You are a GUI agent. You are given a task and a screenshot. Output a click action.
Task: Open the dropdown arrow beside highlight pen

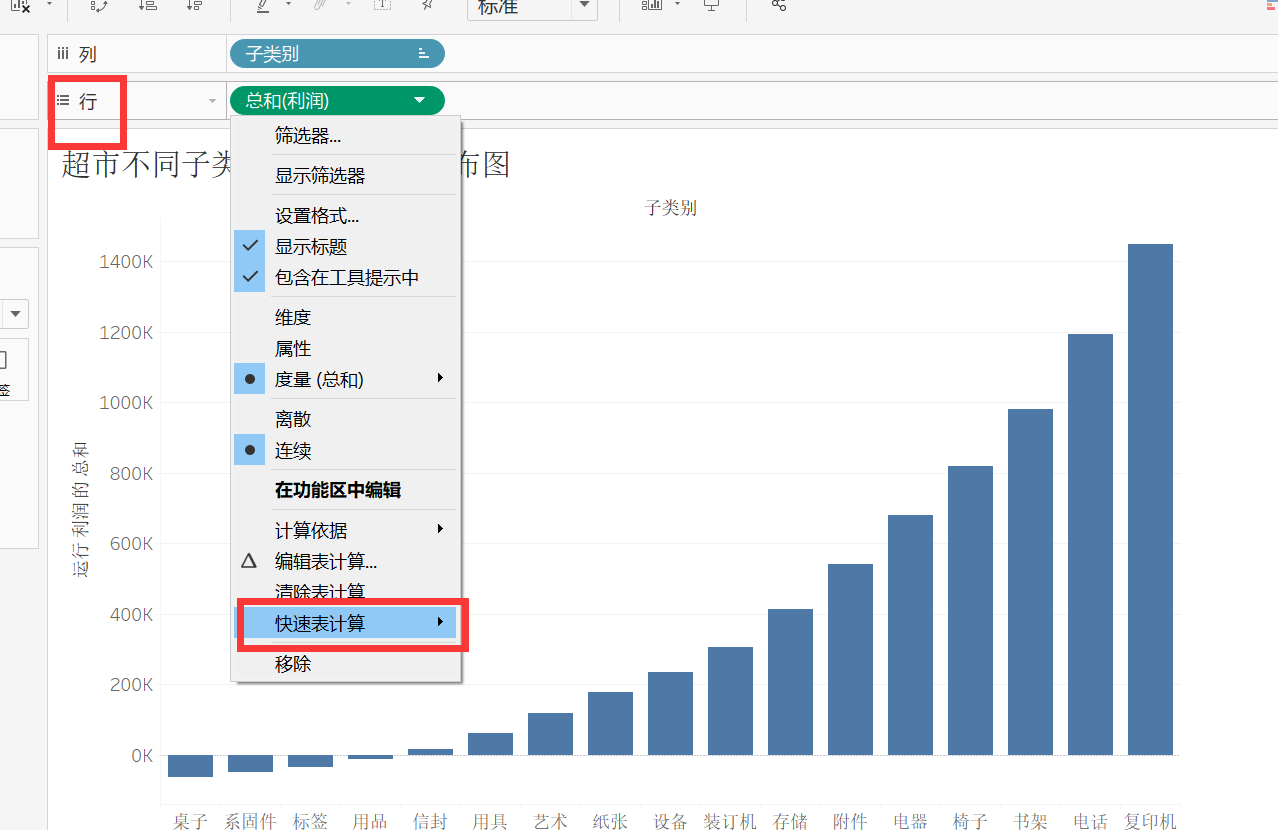click(288, 4)
